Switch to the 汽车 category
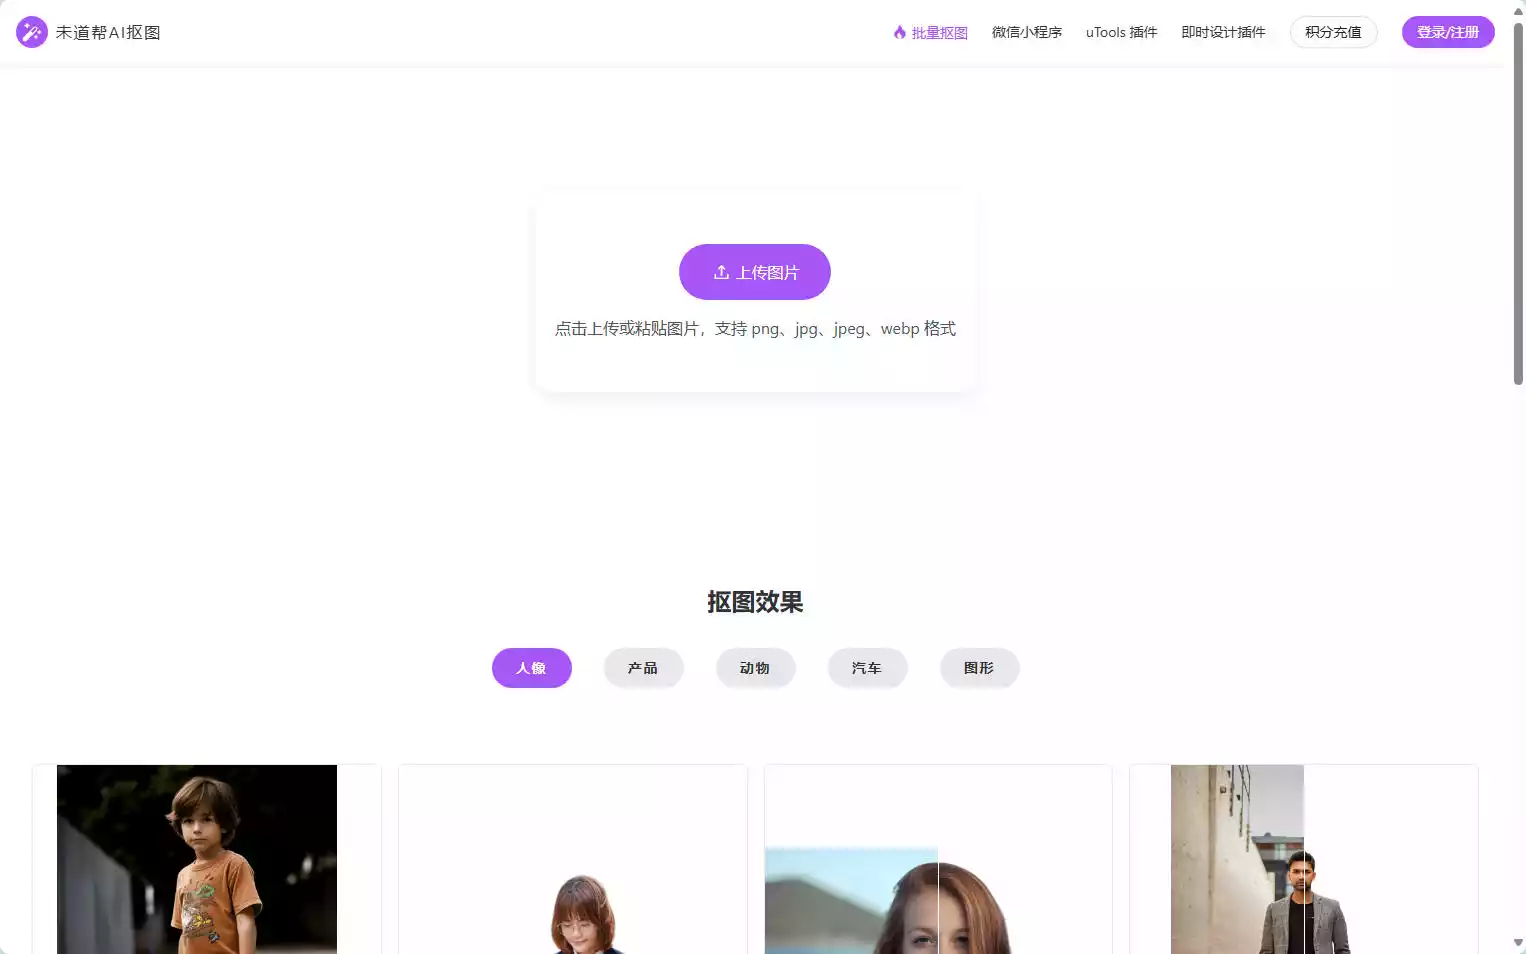1526x954 pixels. (867, 668)
